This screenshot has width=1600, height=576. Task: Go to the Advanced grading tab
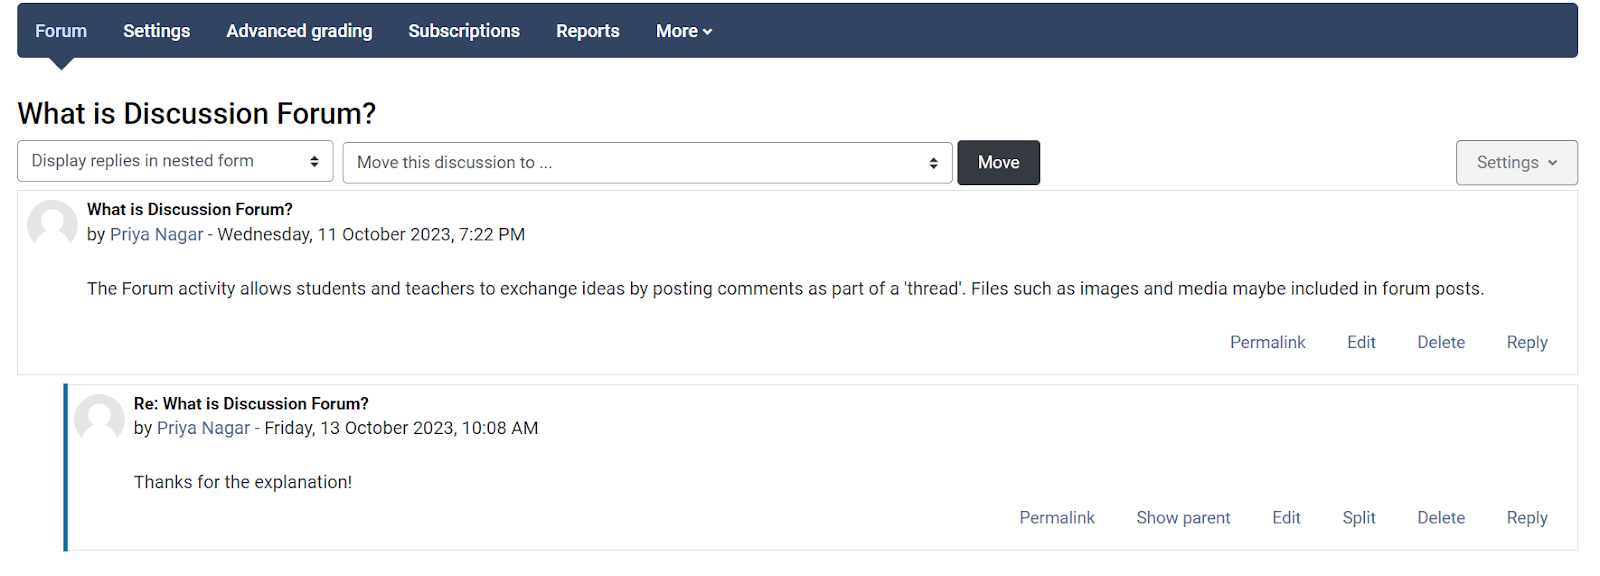[299, 31]
